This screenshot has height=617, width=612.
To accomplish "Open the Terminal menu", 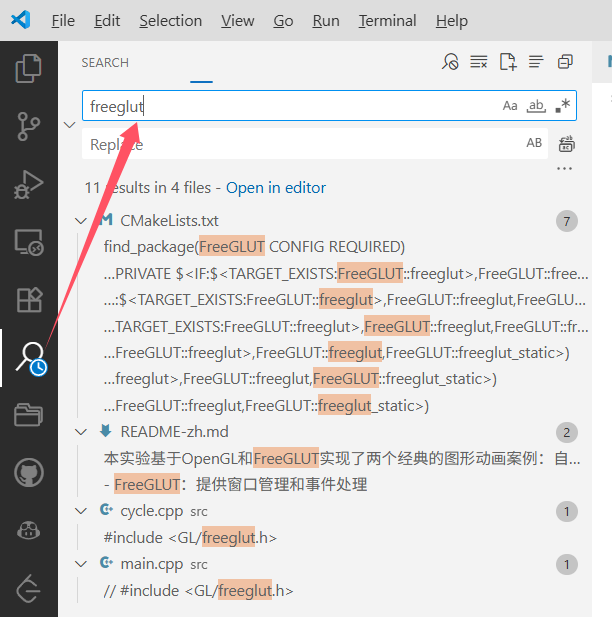I will click(x=387, y=20).
